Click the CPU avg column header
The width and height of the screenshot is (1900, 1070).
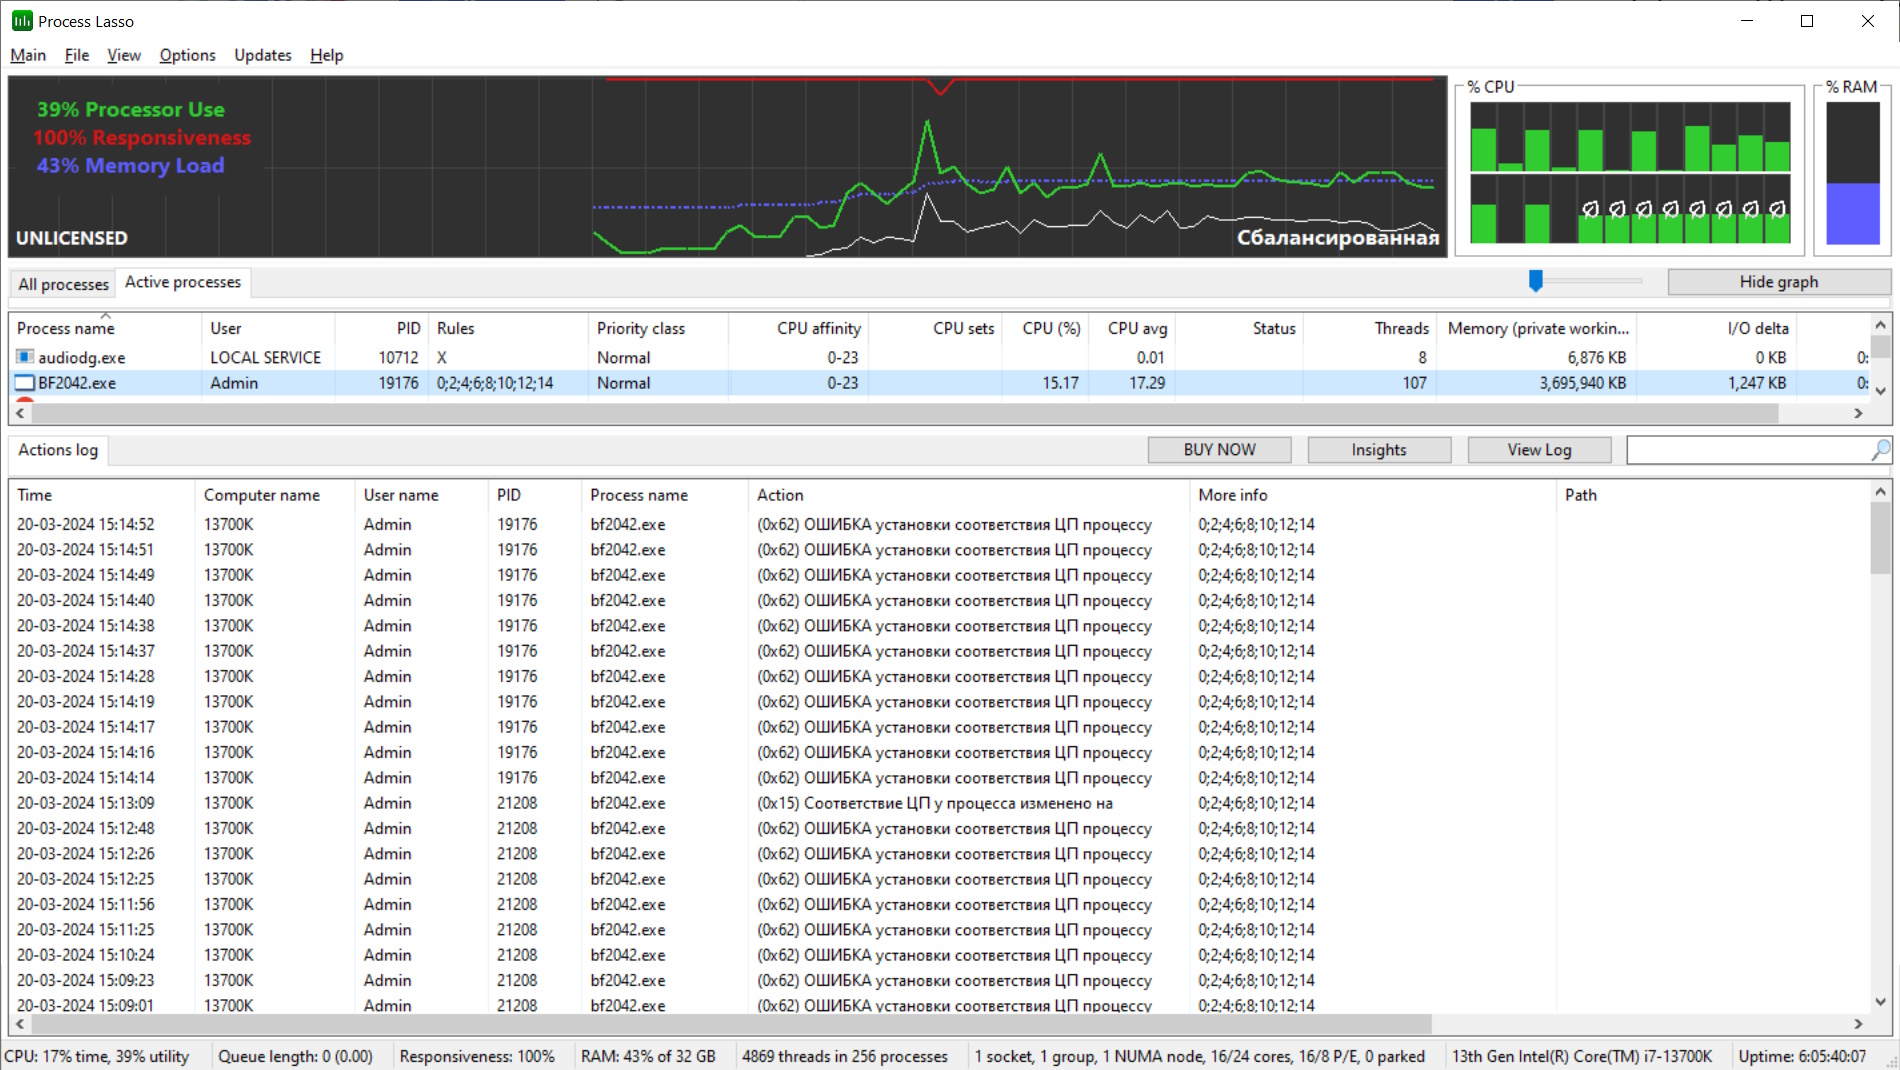[x=1132, y=328]
